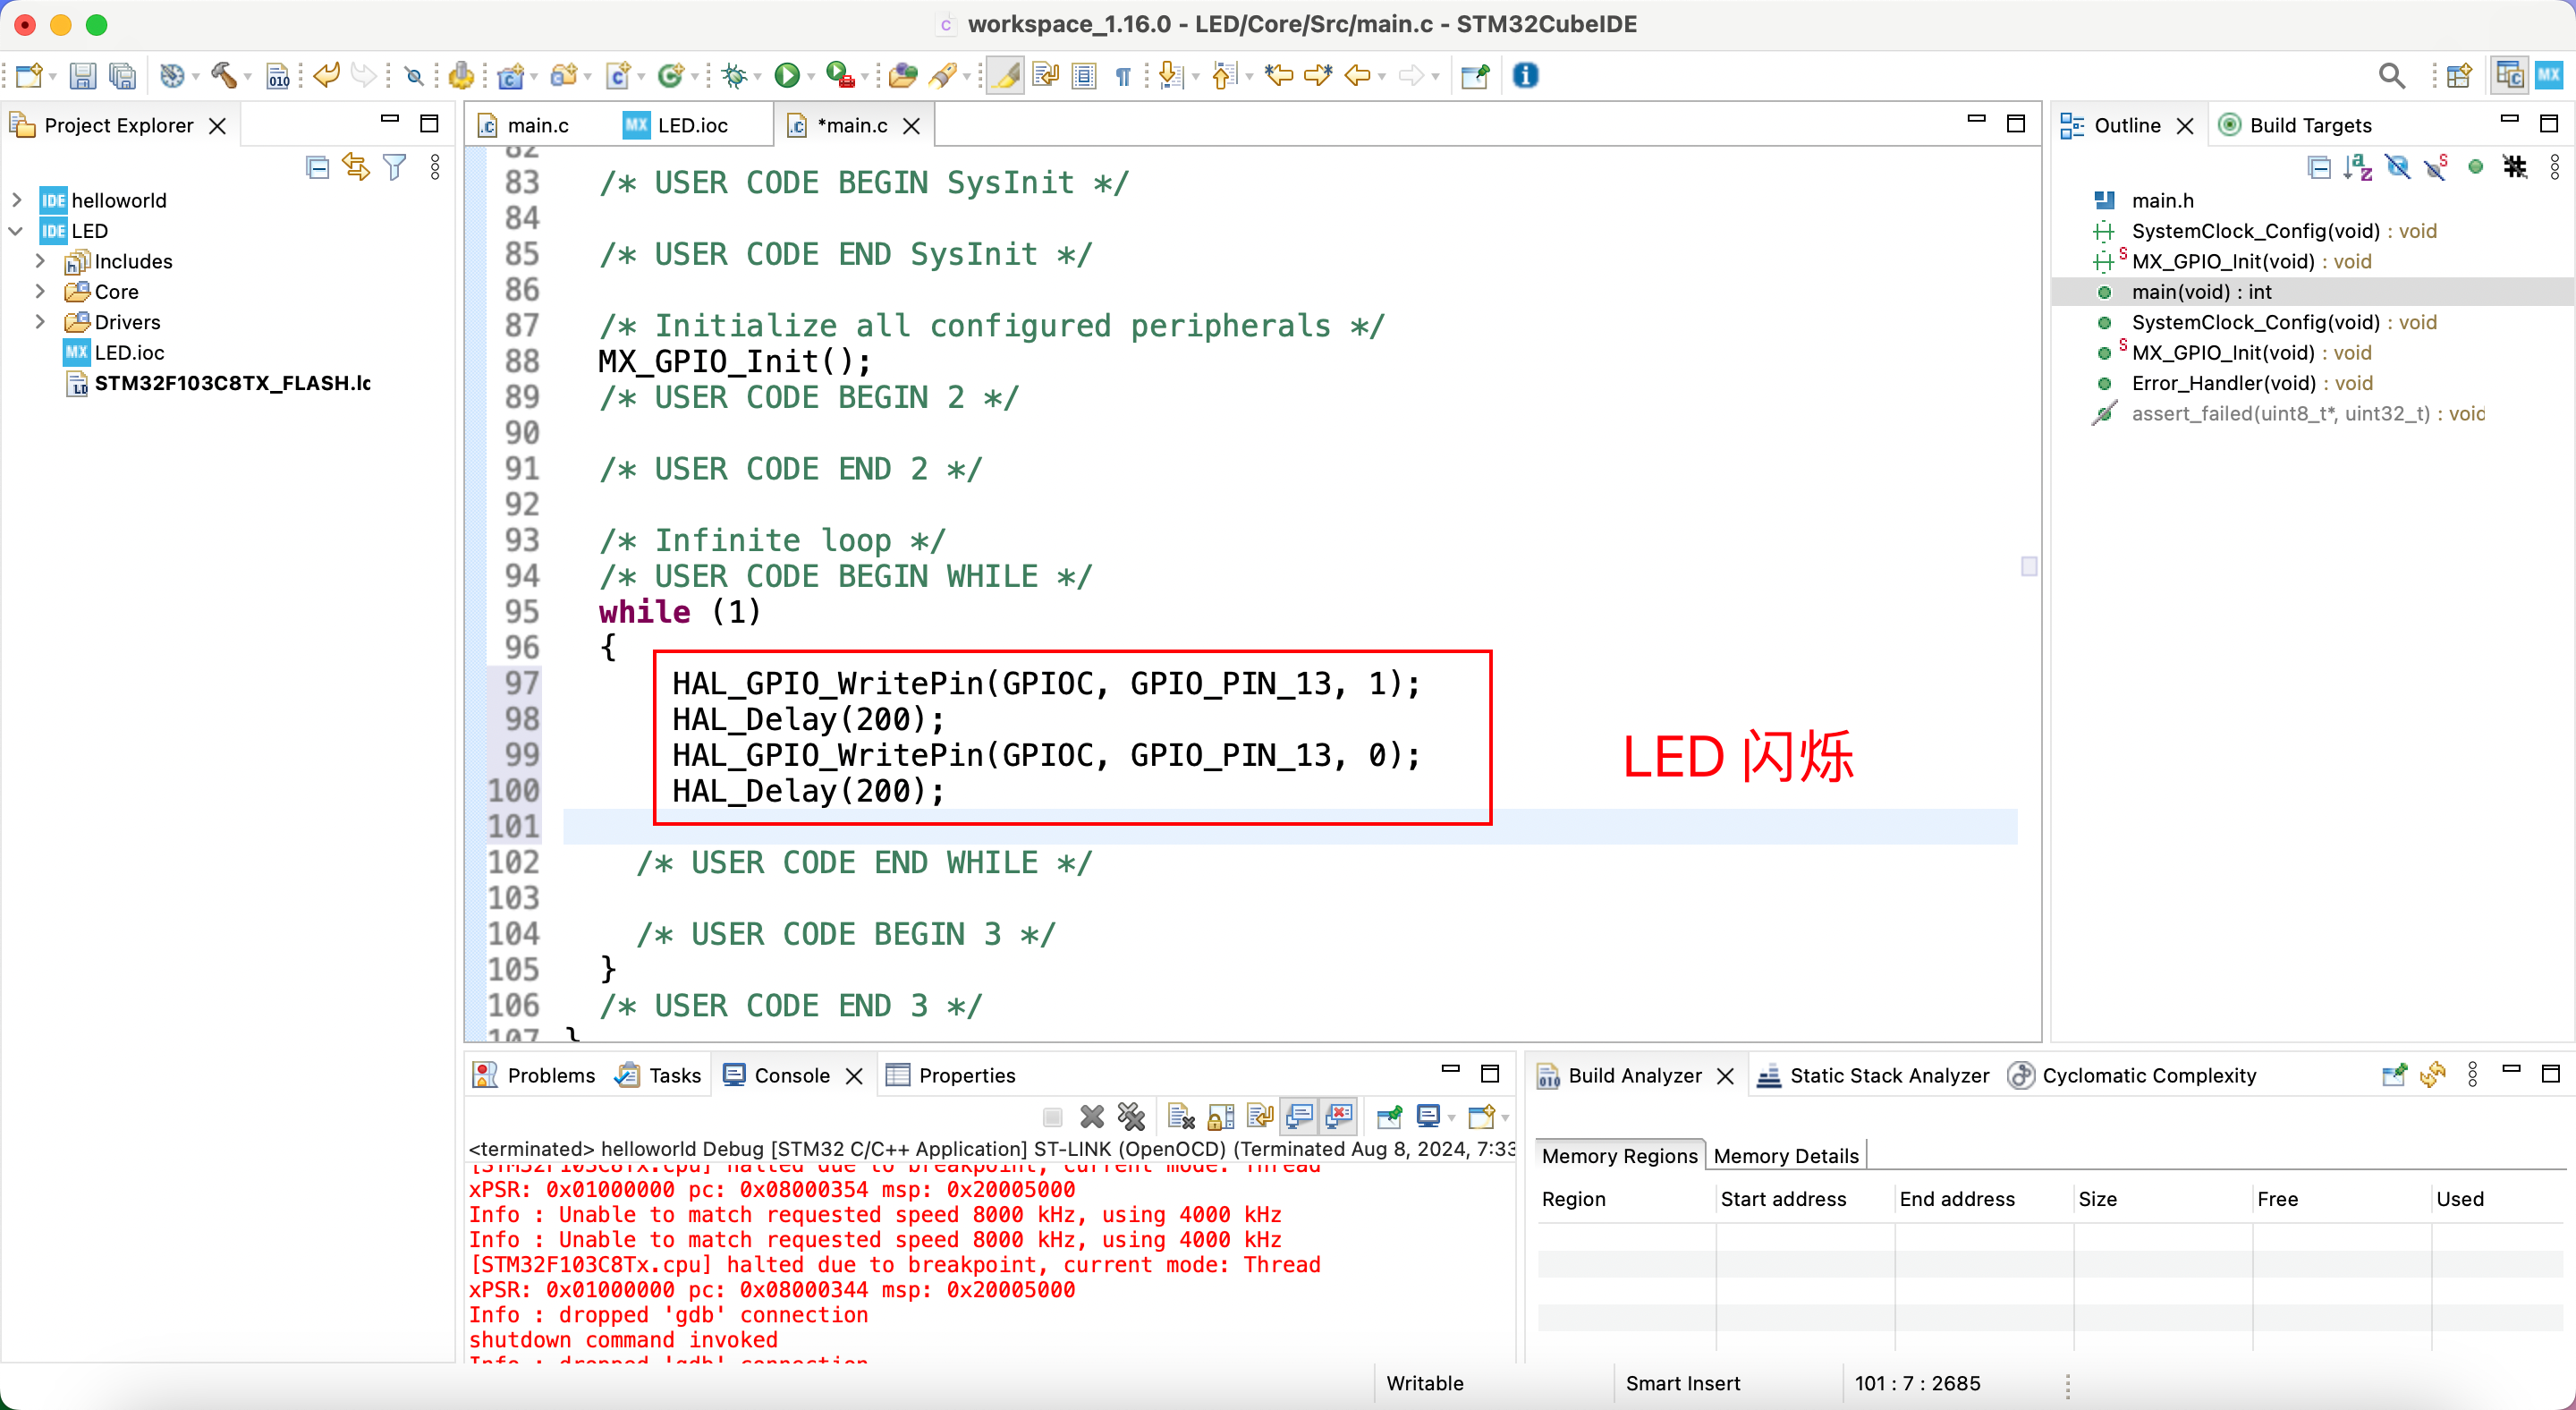
Task: Click the External Tools run icon
Action: [840, 76]
